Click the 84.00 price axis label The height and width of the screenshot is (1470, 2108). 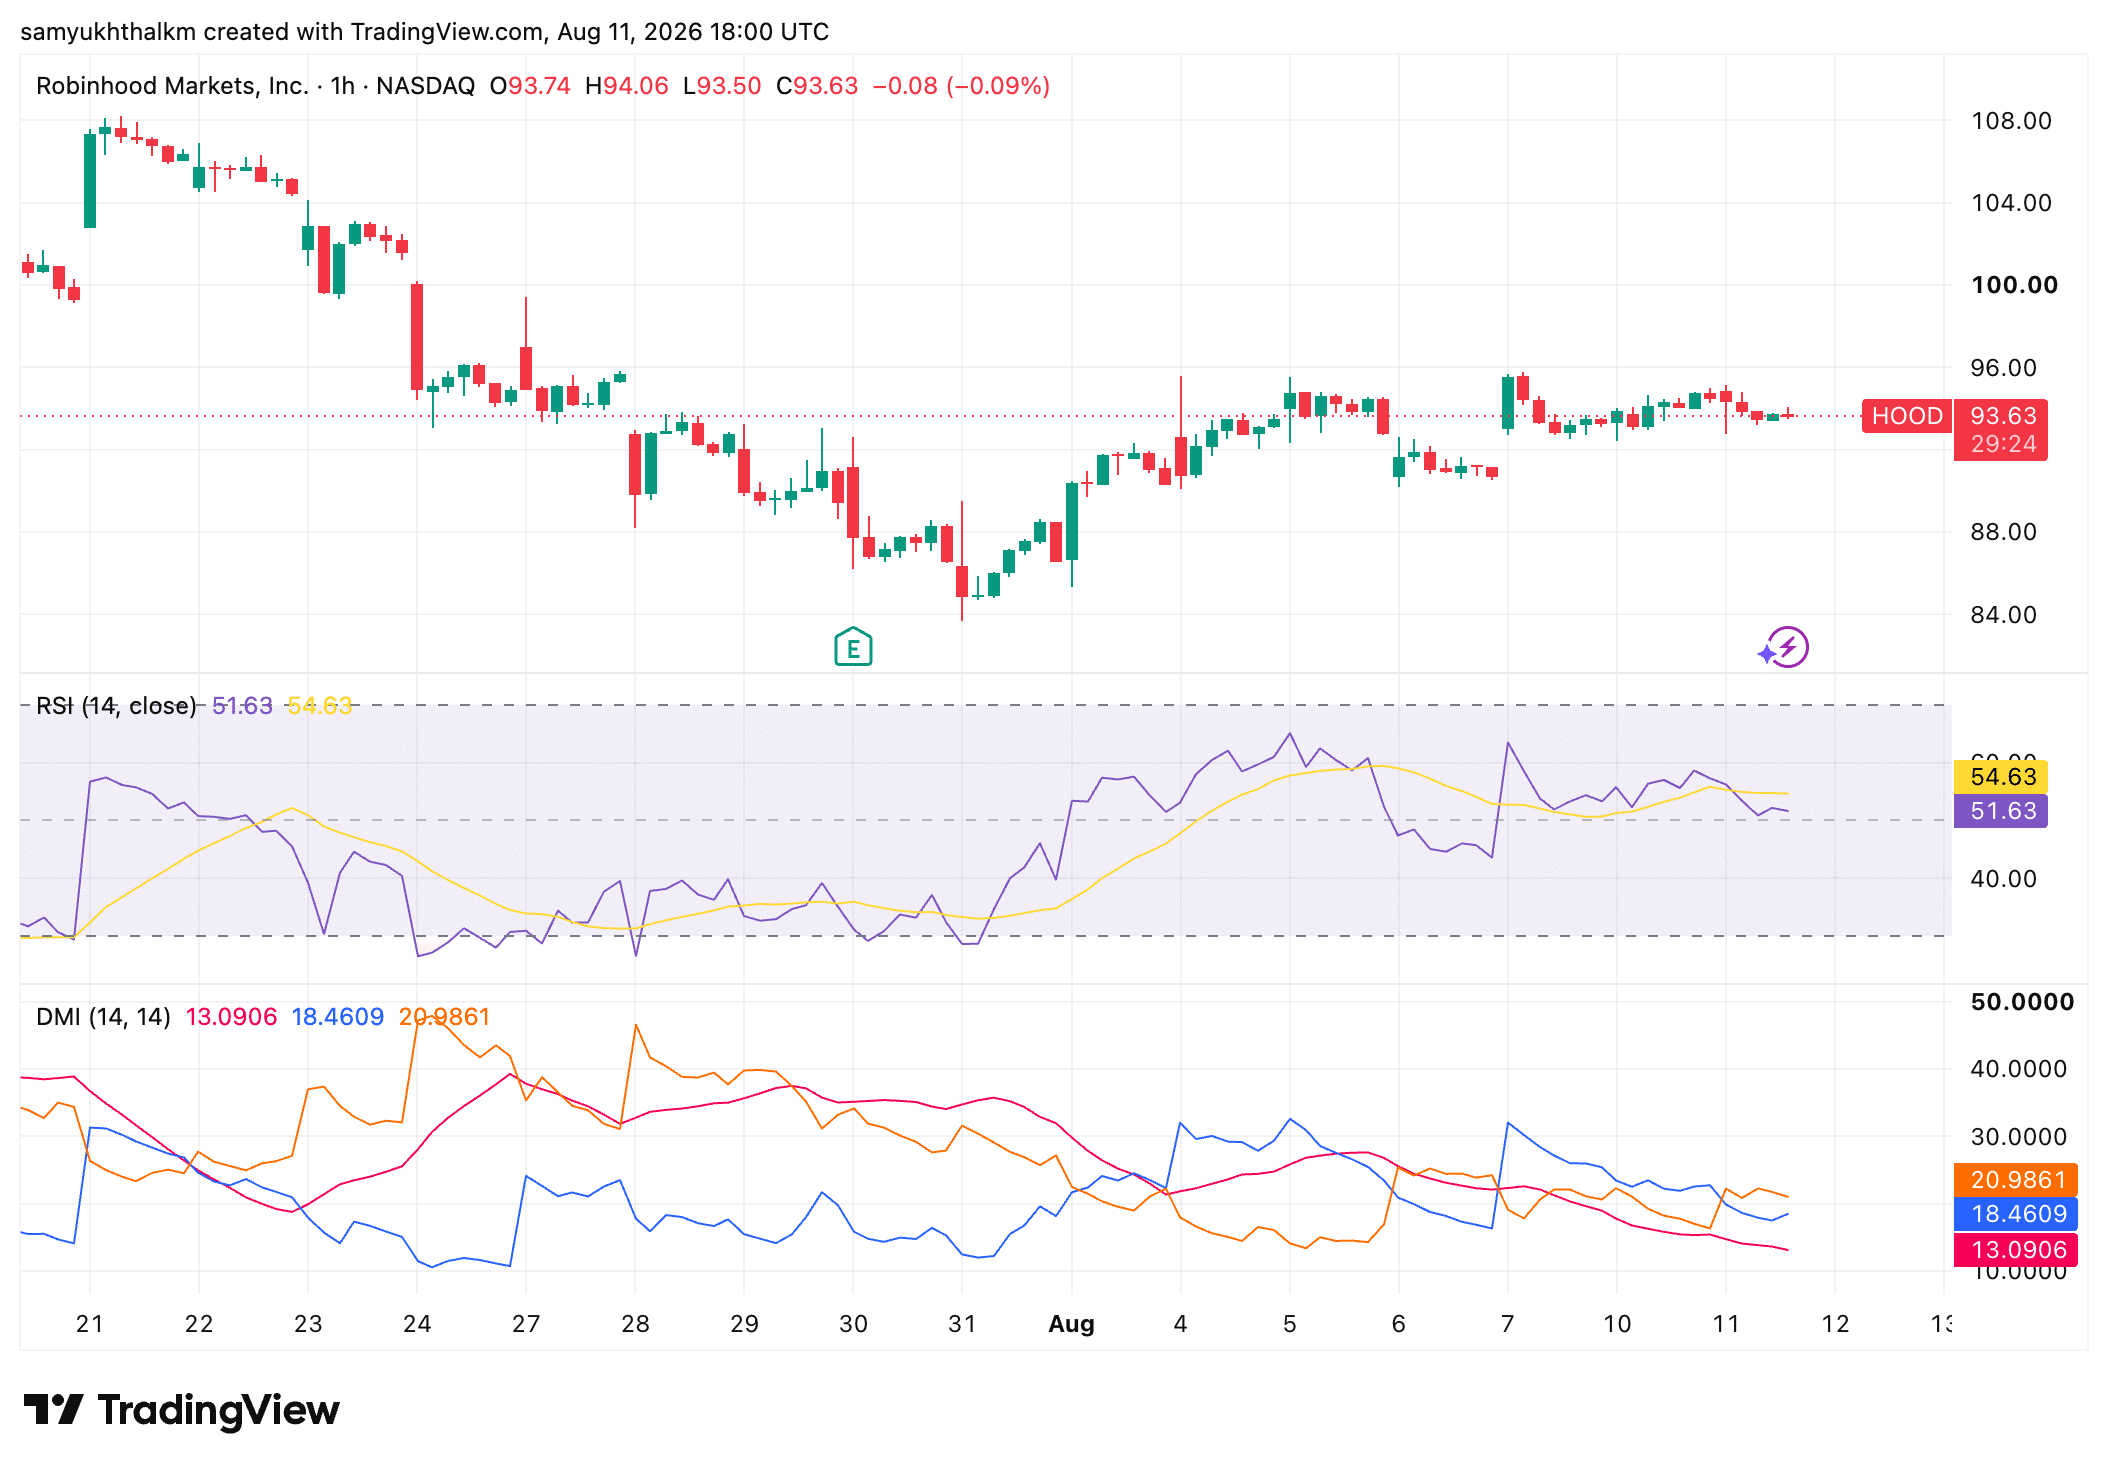coord(2003,615)
